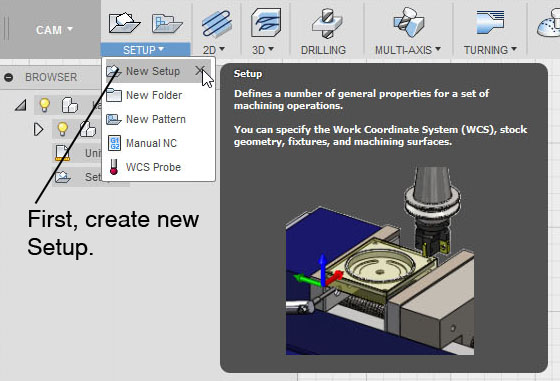Open the SETUP dropdown menu
The height and width of the screenshot is (381, 560).
pyautogui.click(x=145, y=50)
